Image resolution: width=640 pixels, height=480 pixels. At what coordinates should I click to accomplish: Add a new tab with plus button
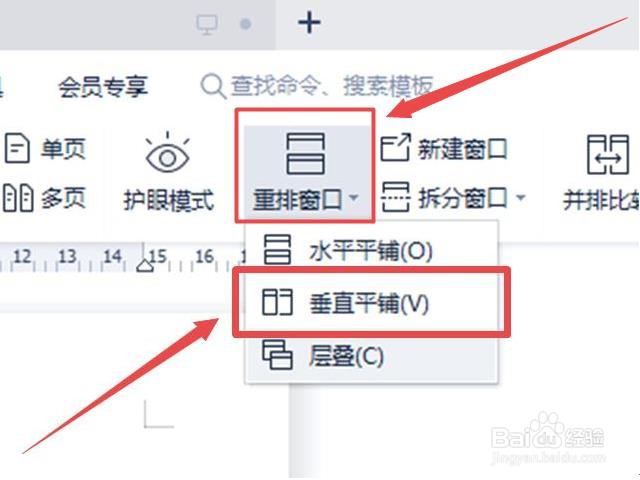click(309, 23)
